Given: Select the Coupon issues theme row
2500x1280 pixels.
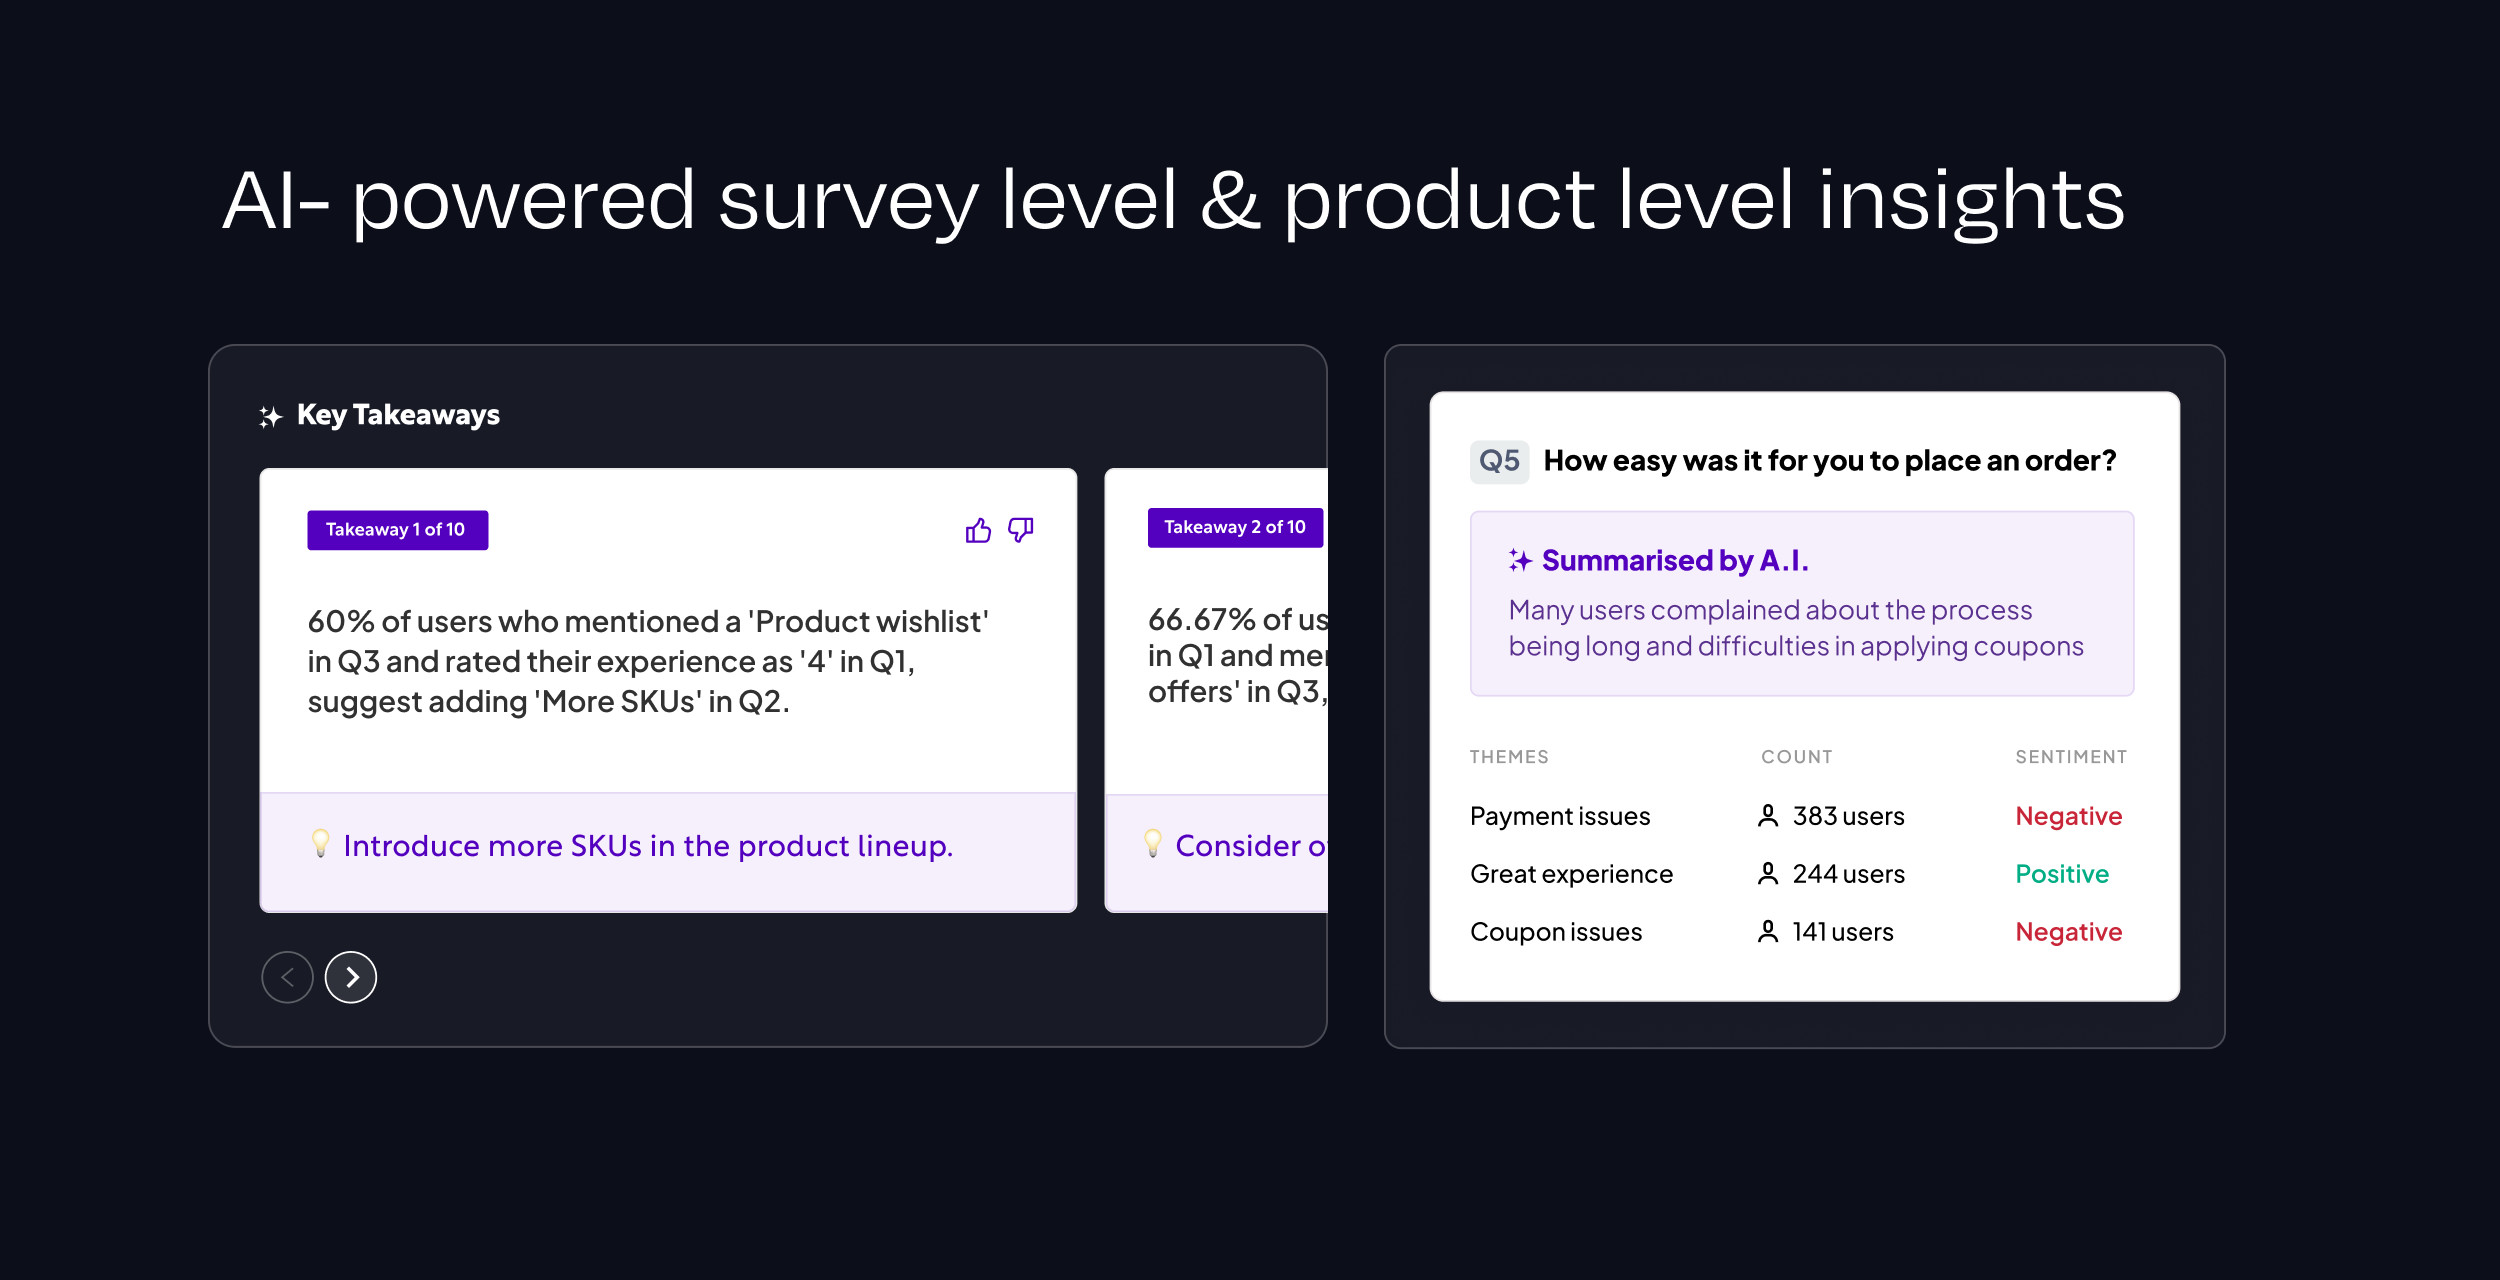Looking at the screenshot, I should (x=1556, y=932).
